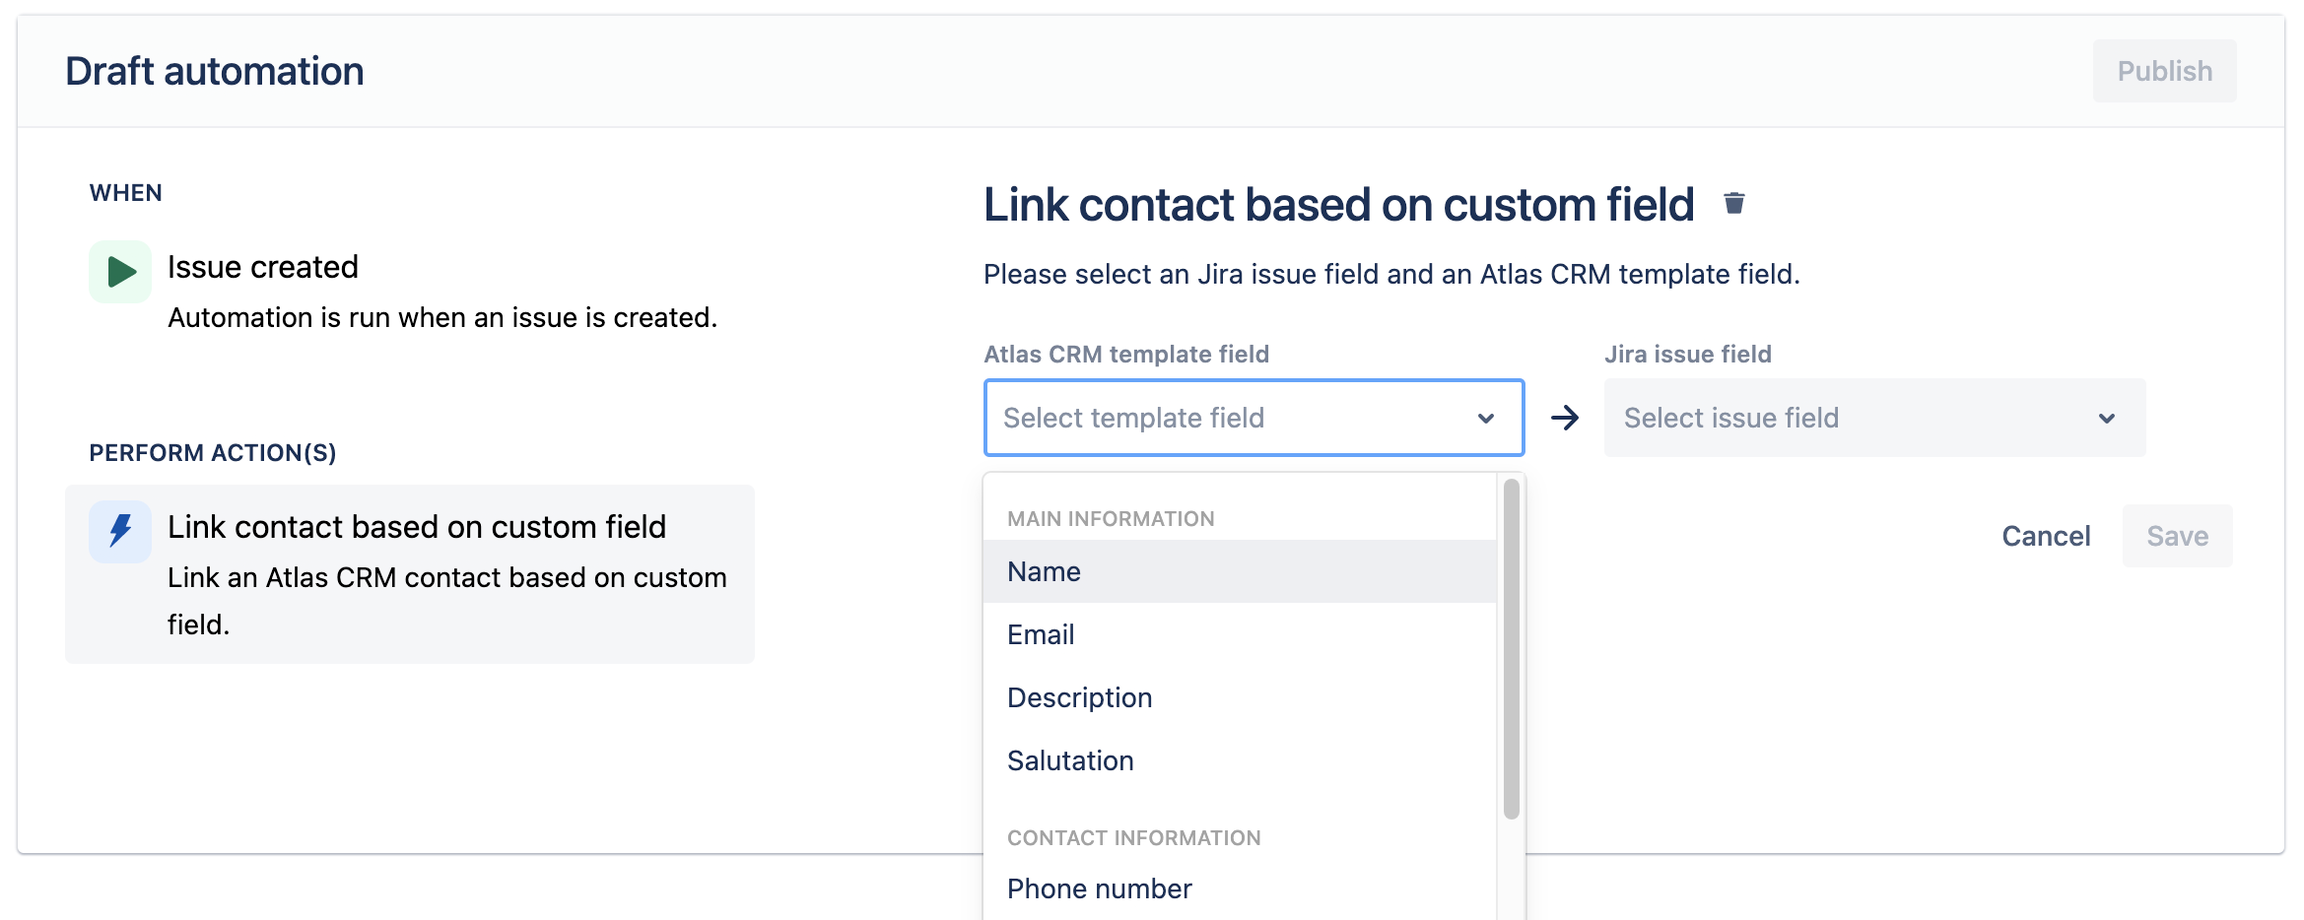Click the green play trigger icon
Screen dimensions: 2304x920
pyautogui.click(x=121, y=271)
